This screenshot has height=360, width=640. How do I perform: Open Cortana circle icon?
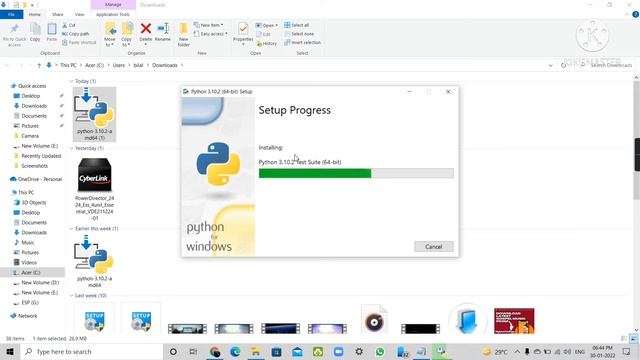[x=173, y=351]
